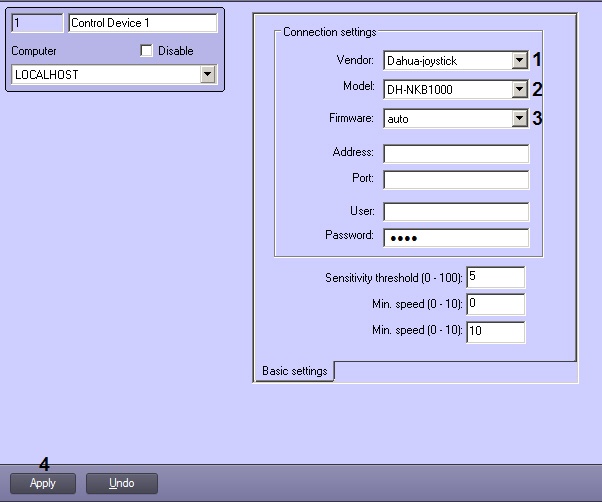Open the Vendor dropdown showing Dahua-joystick
Screen dimensions: 602x502
tap(446, 61)
